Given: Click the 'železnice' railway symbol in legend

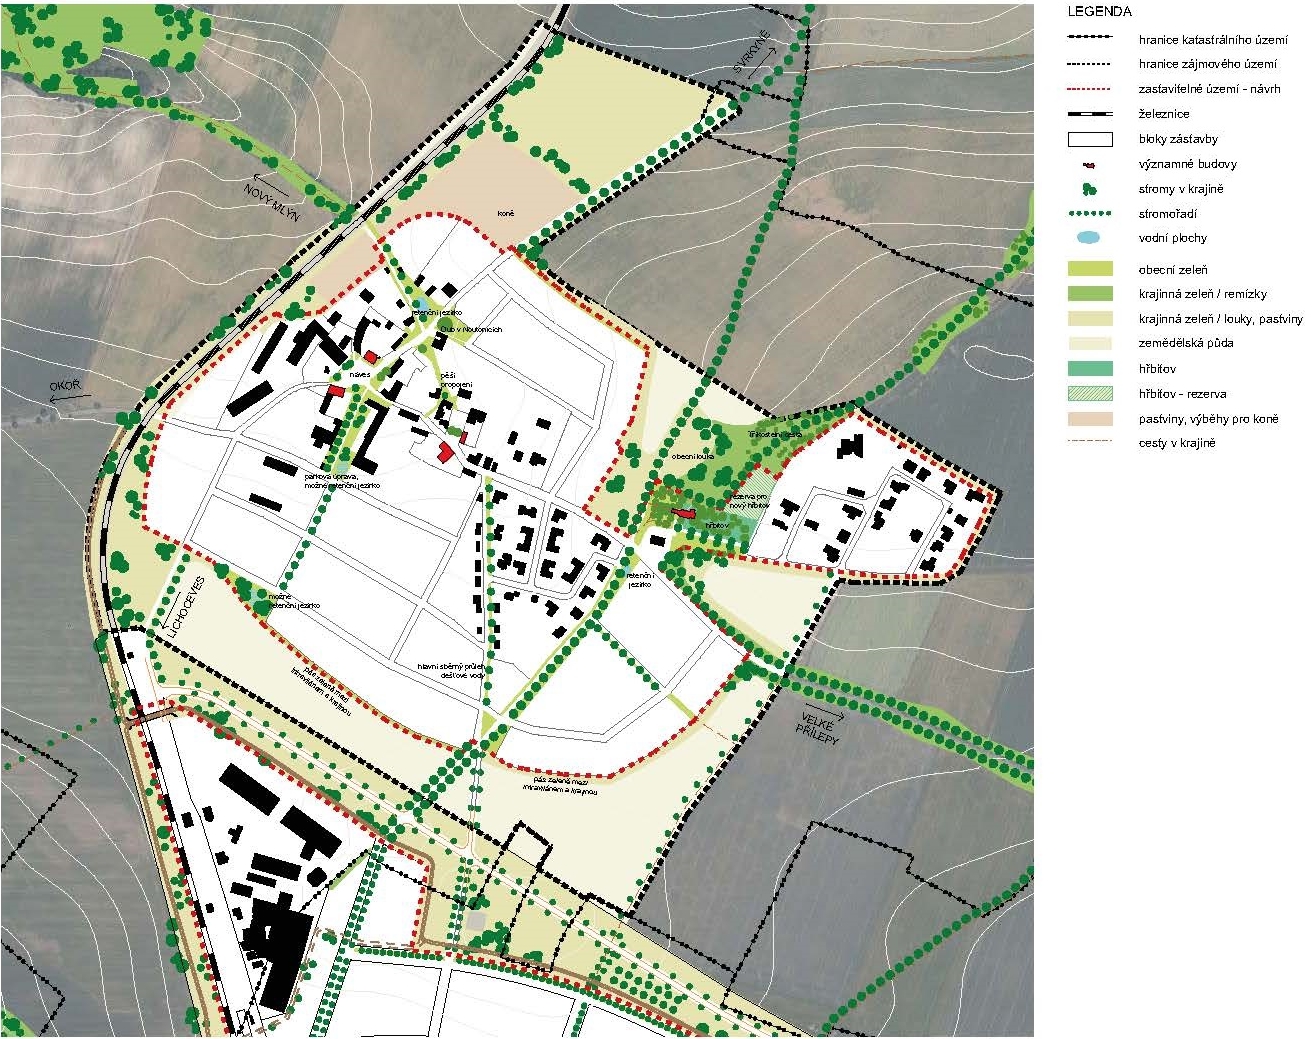Looking at the screenshot, I should coord(1089,114).
